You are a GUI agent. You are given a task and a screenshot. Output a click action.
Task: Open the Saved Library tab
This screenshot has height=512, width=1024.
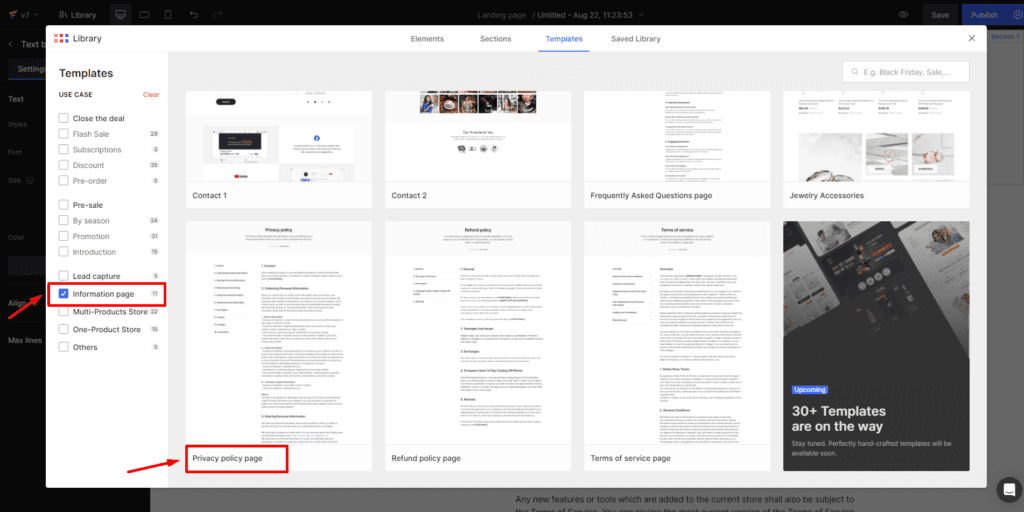(635, 39)
